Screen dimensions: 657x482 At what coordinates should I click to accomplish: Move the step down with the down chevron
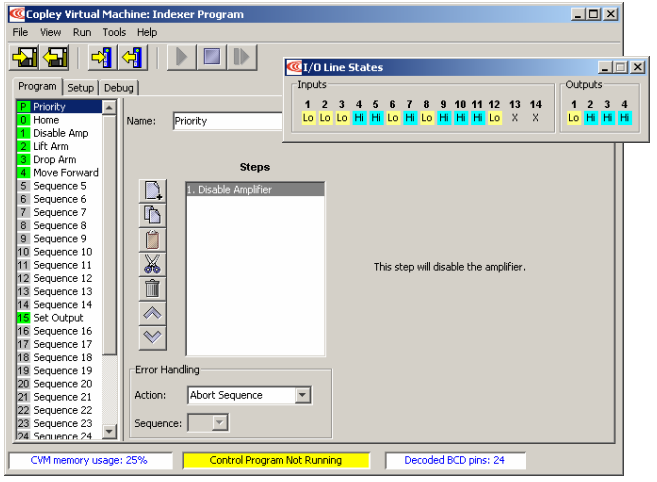coord(153,337)
